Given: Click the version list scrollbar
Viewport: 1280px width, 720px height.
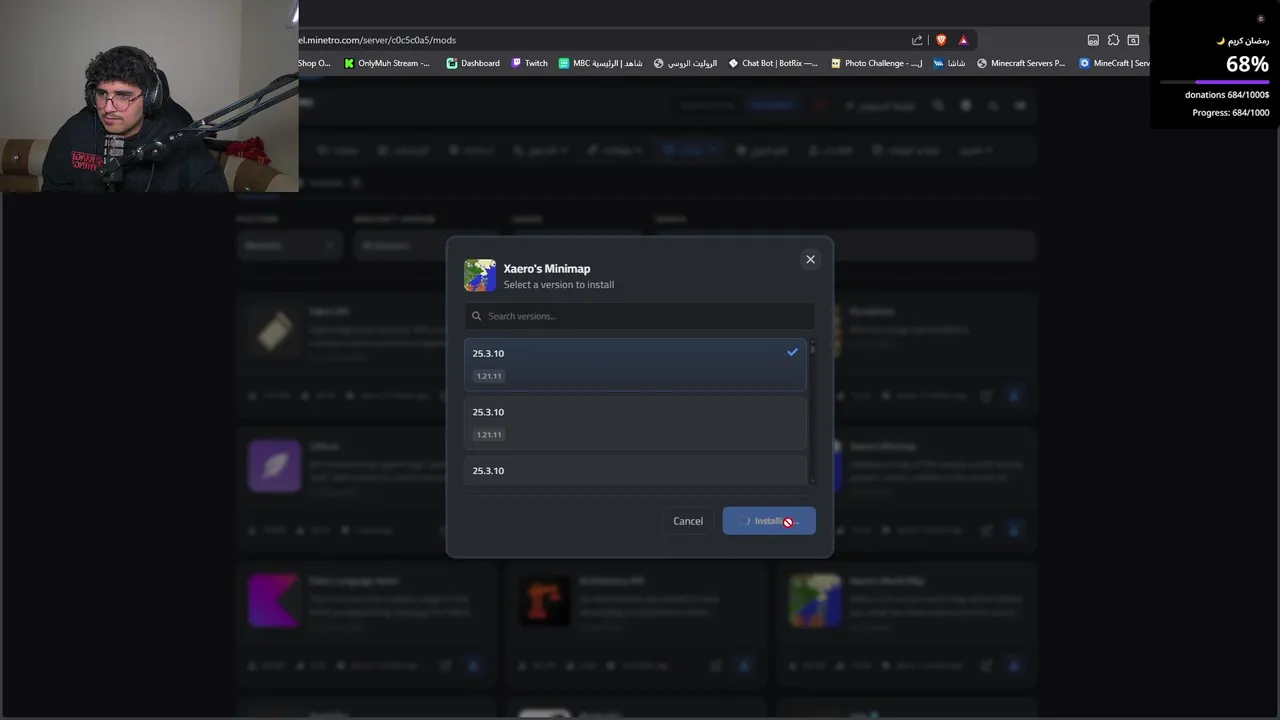Looking at the screenshot, I should [812, 412].
